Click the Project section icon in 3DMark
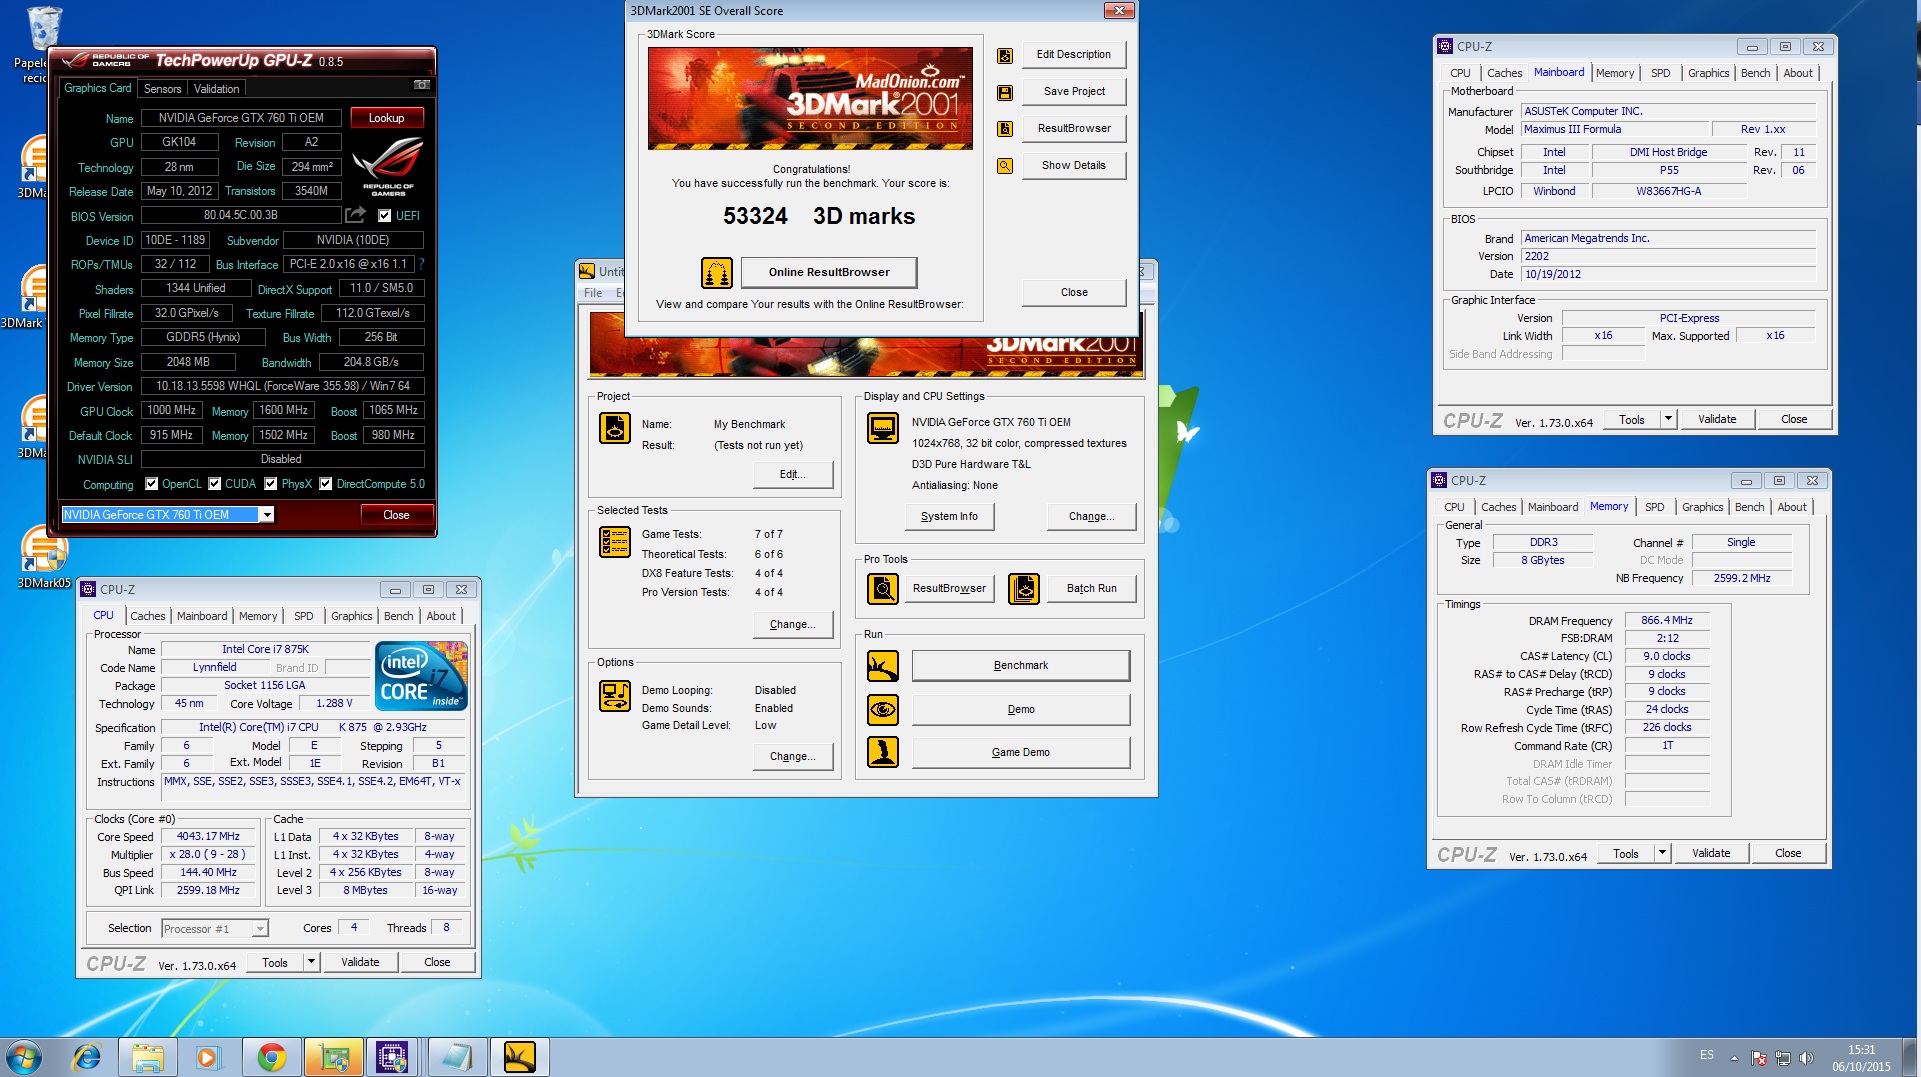 [615, 428]
